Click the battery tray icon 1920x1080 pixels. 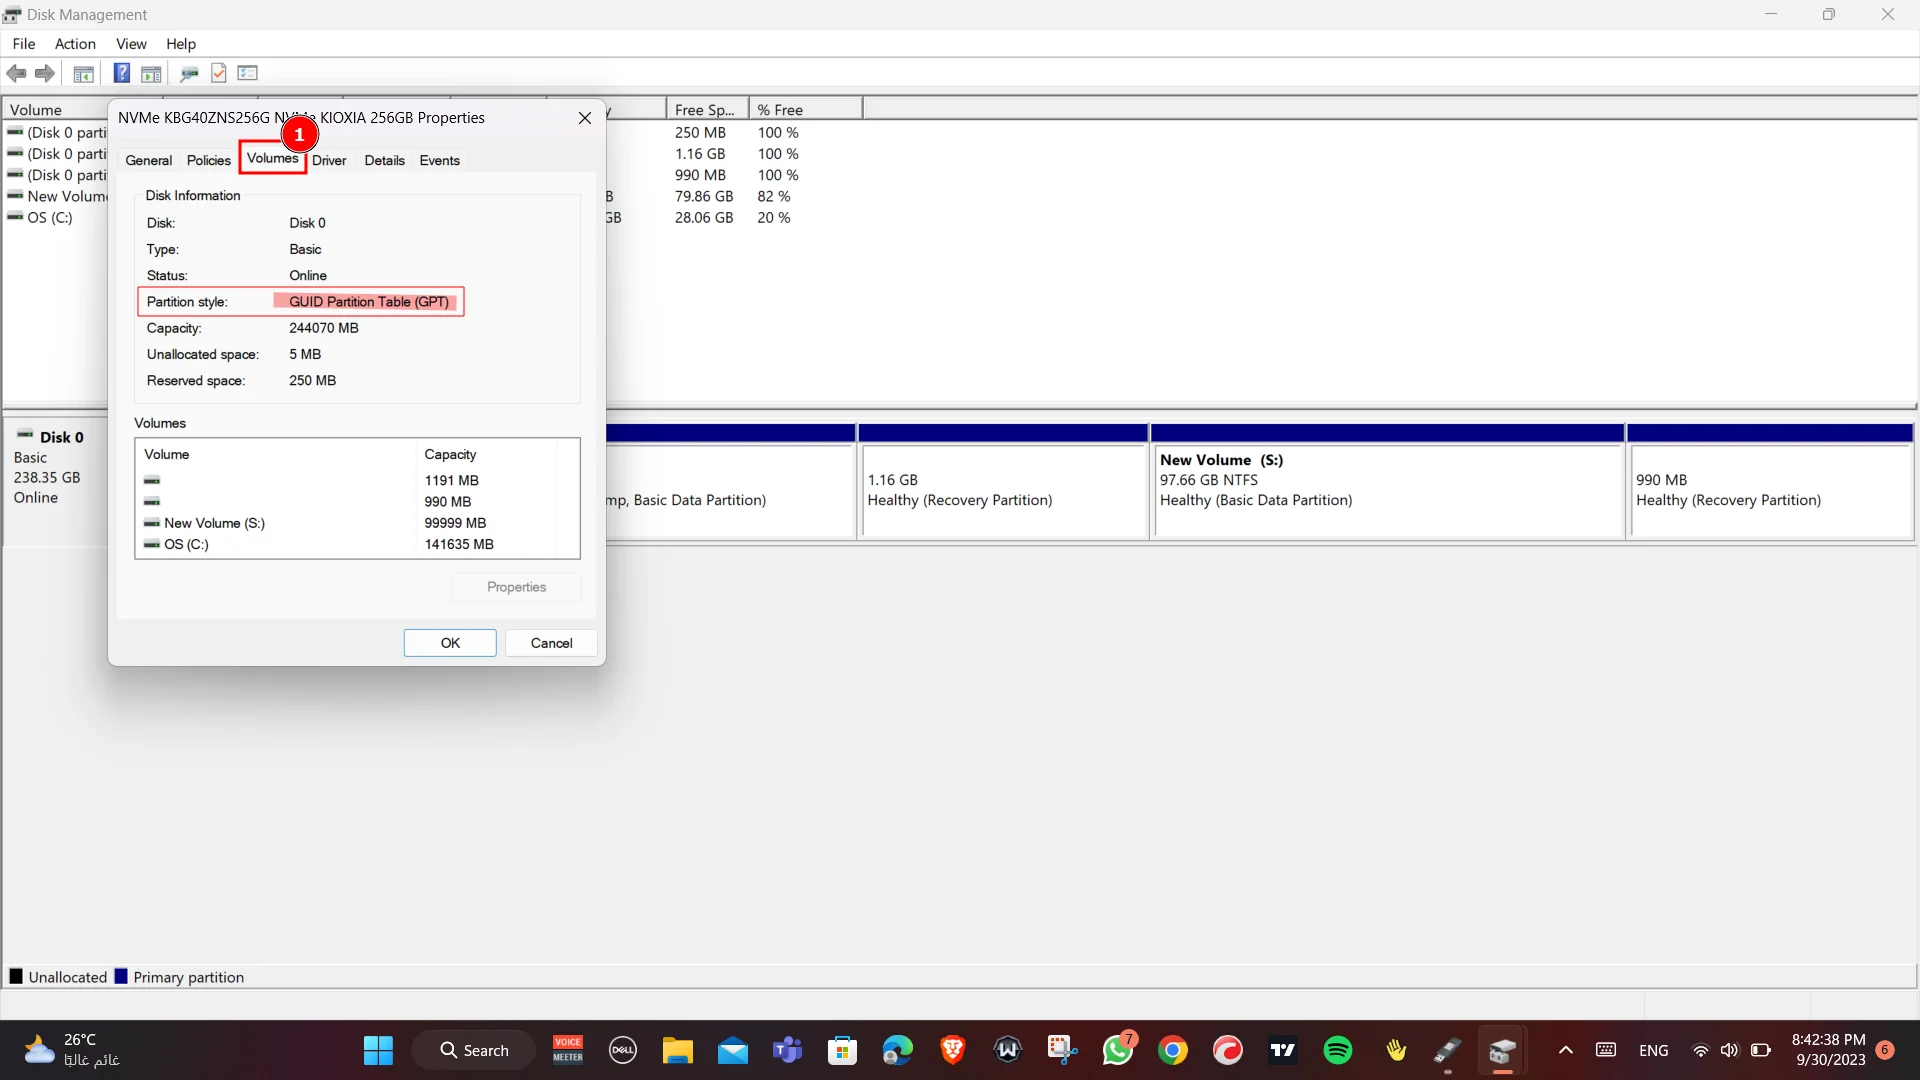1761,1050
